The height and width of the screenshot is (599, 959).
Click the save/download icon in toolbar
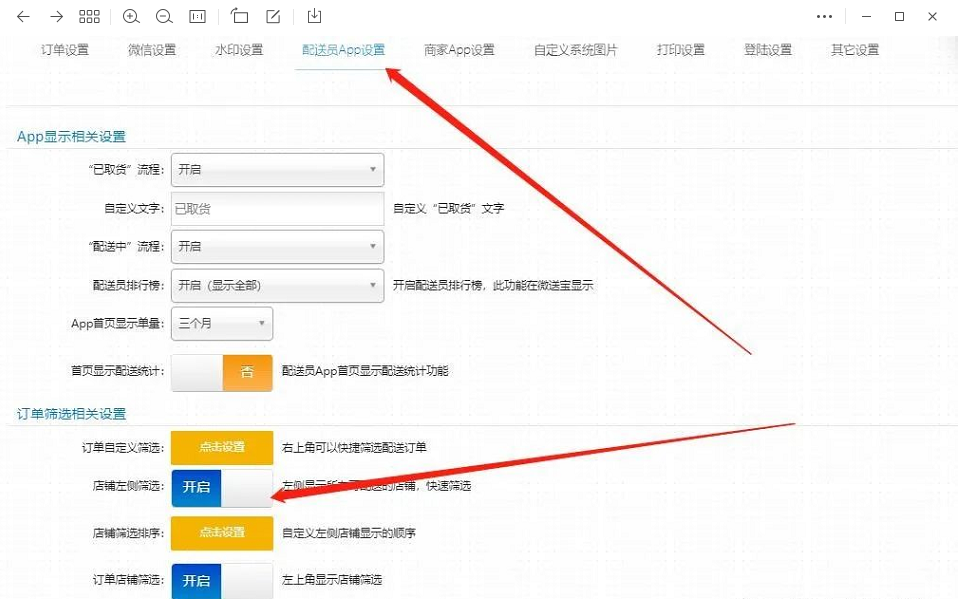314,17
